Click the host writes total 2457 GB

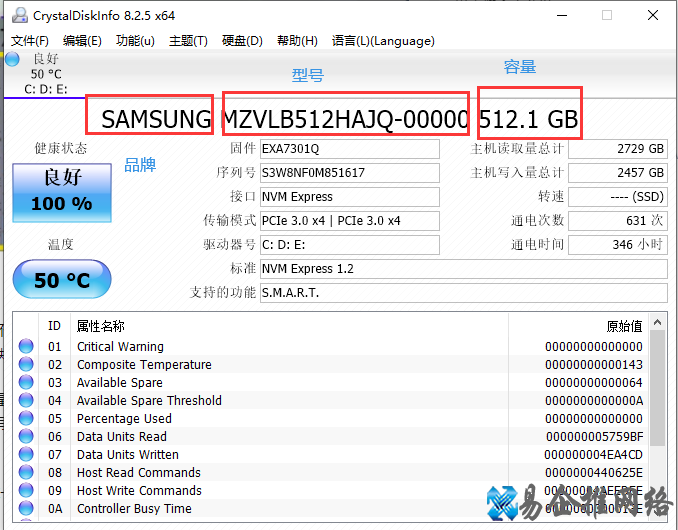pyautogui.click(x=618, y=173)
